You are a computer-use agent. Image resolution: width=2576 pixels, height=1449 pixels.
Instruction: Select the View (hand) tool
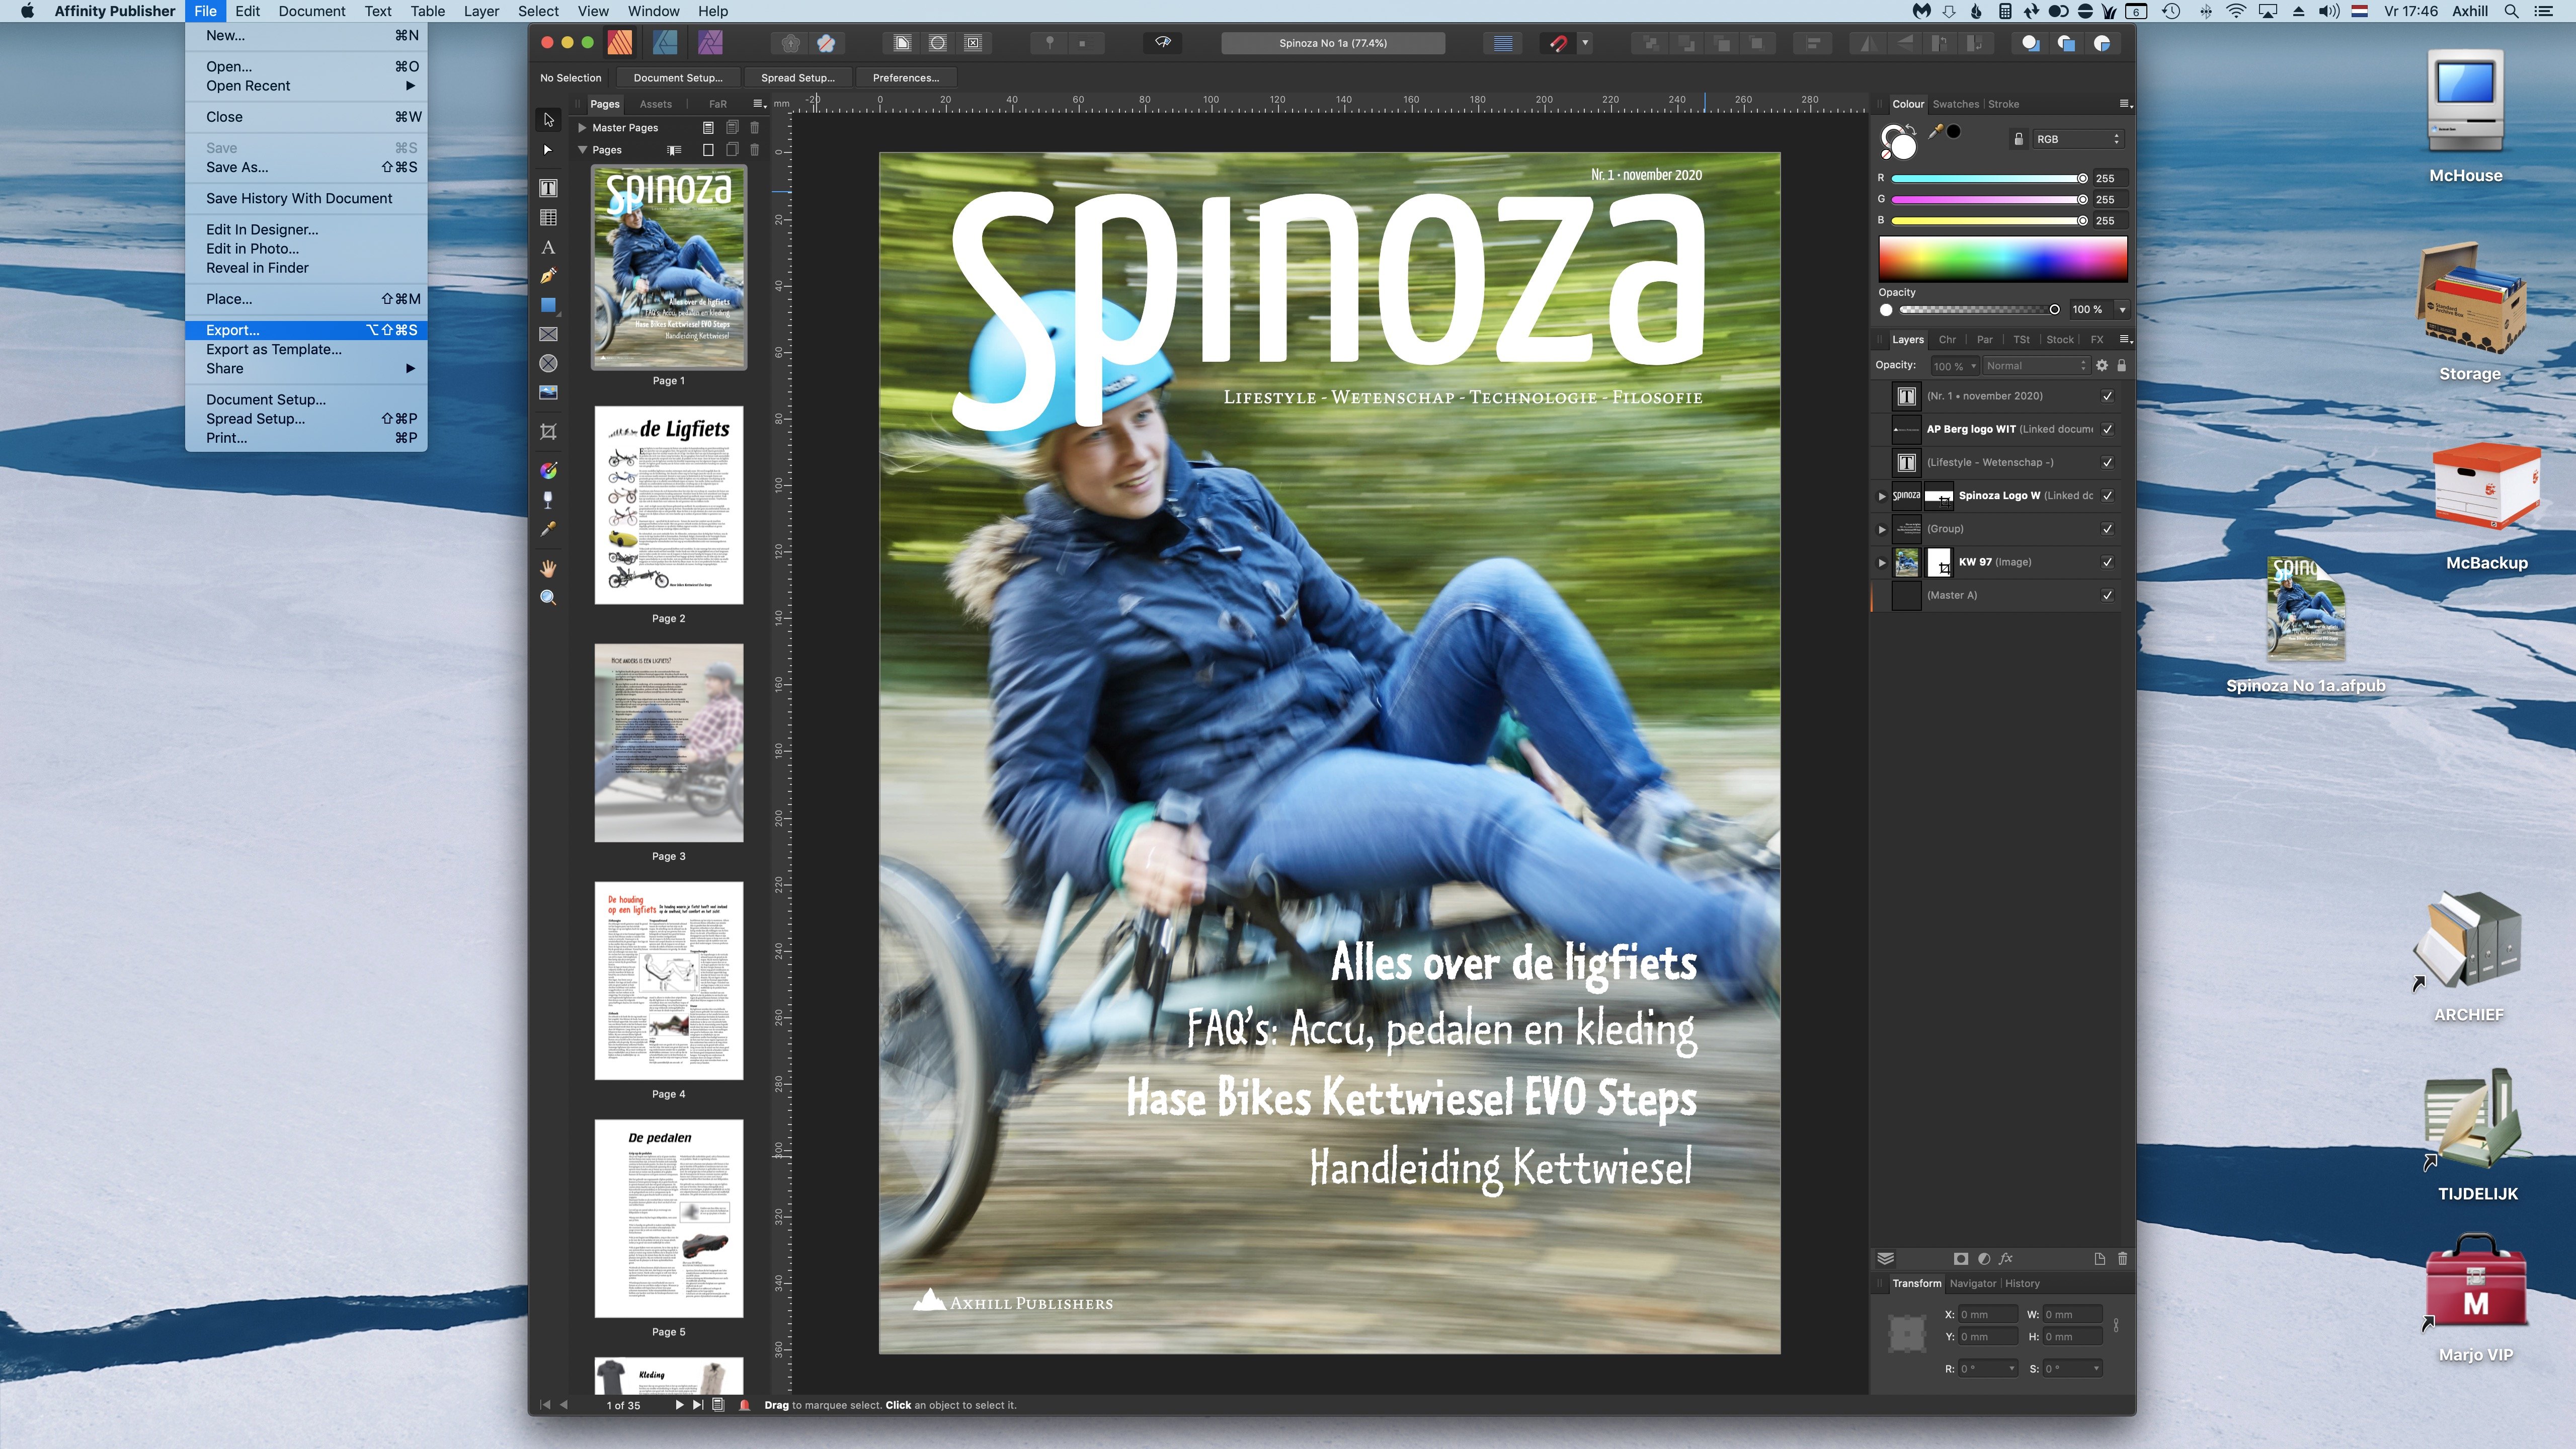point(548,569)
